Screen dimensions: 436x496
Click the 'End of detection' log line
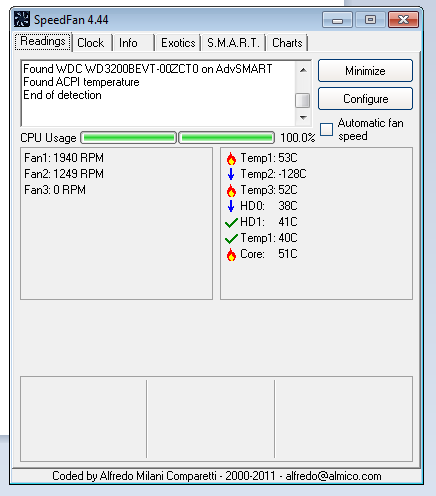point(62,95)
